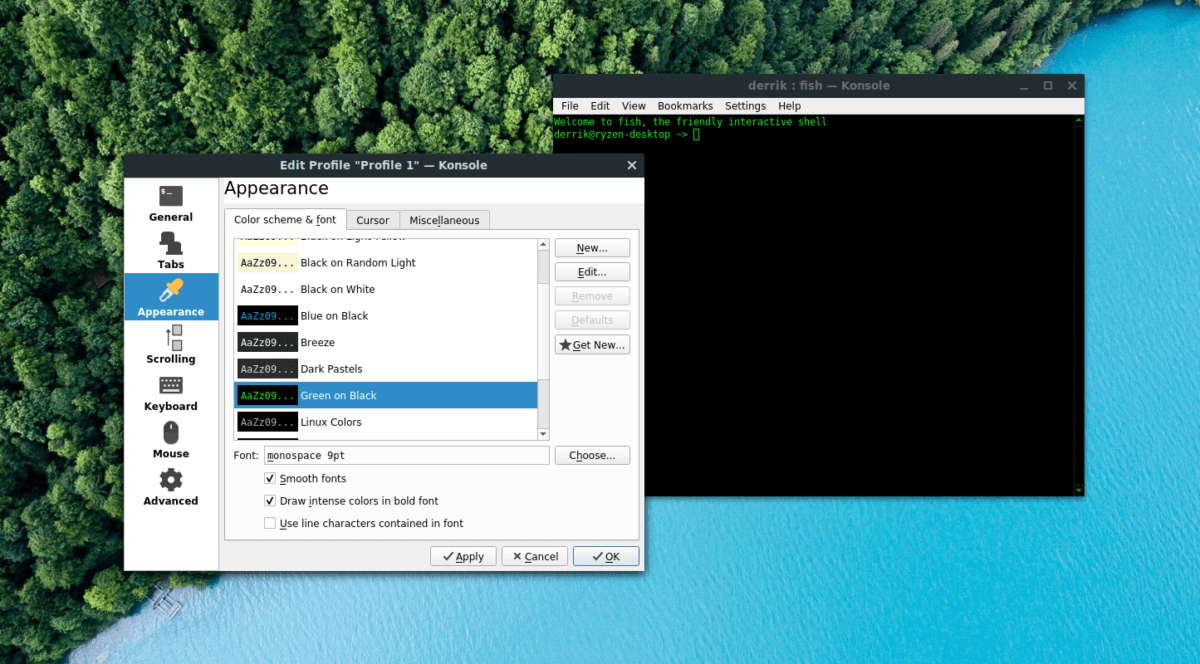Open the File menu in Konsole
The height and width of the screenshot is (664, 1200).
point(570,106)
